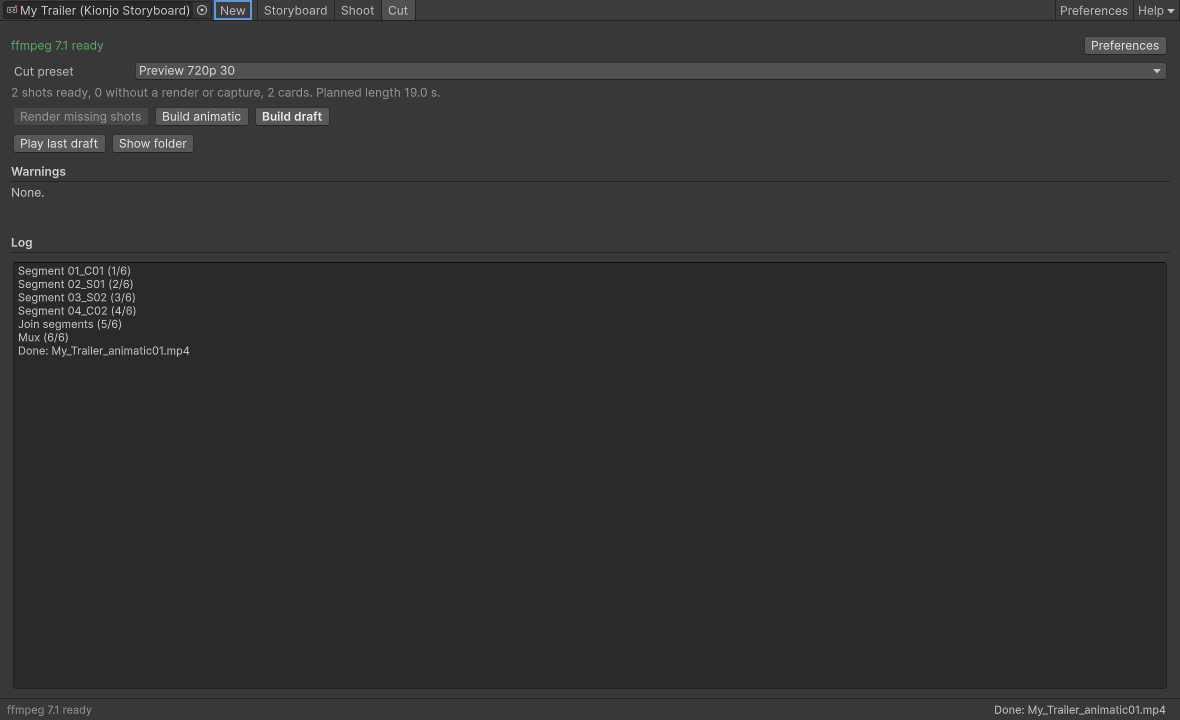The height and width of the screenshot is (720, 1180).
Task: Click log line 'Segment 04_C02 (4/6)'
Action: pyautogui.click(x=77, y=311)
